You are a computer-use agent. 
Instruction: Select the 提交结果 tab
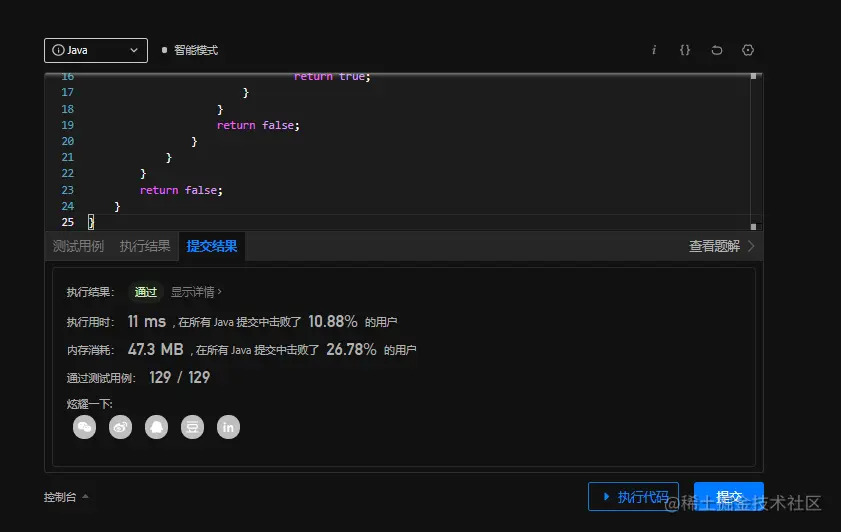[212, 246]
